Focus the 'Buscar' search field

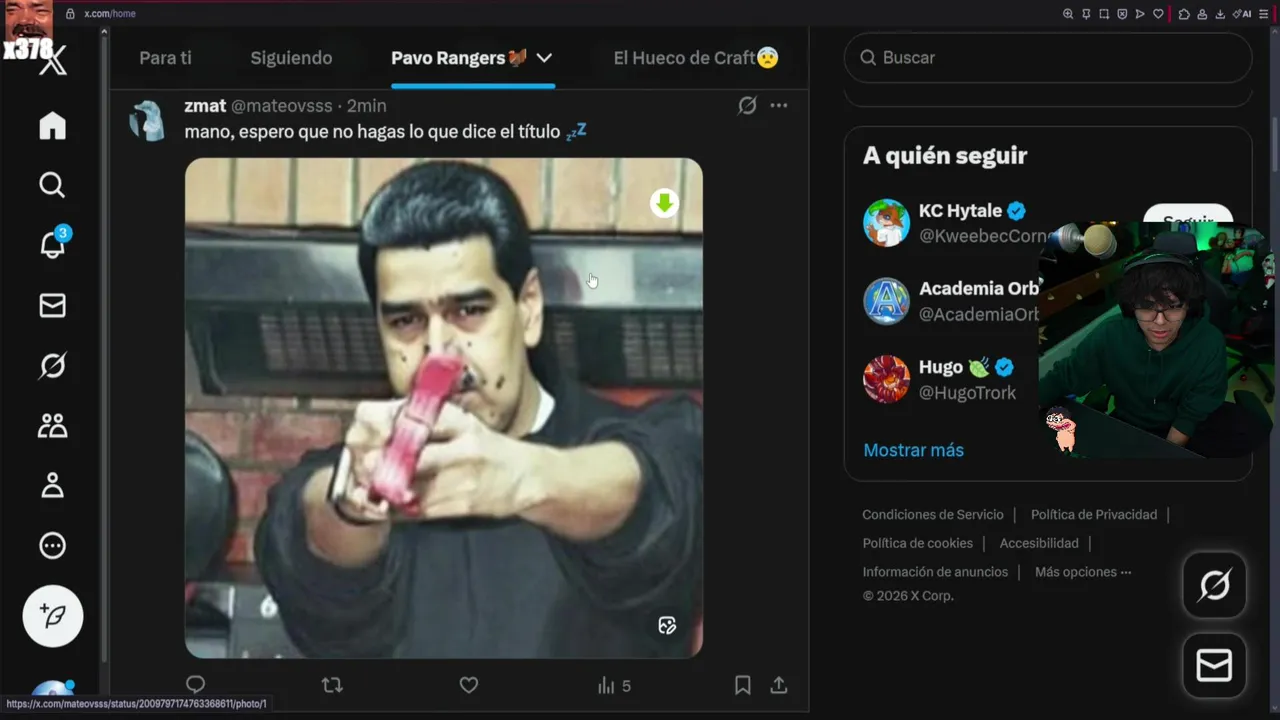(x=1048, y=58)
